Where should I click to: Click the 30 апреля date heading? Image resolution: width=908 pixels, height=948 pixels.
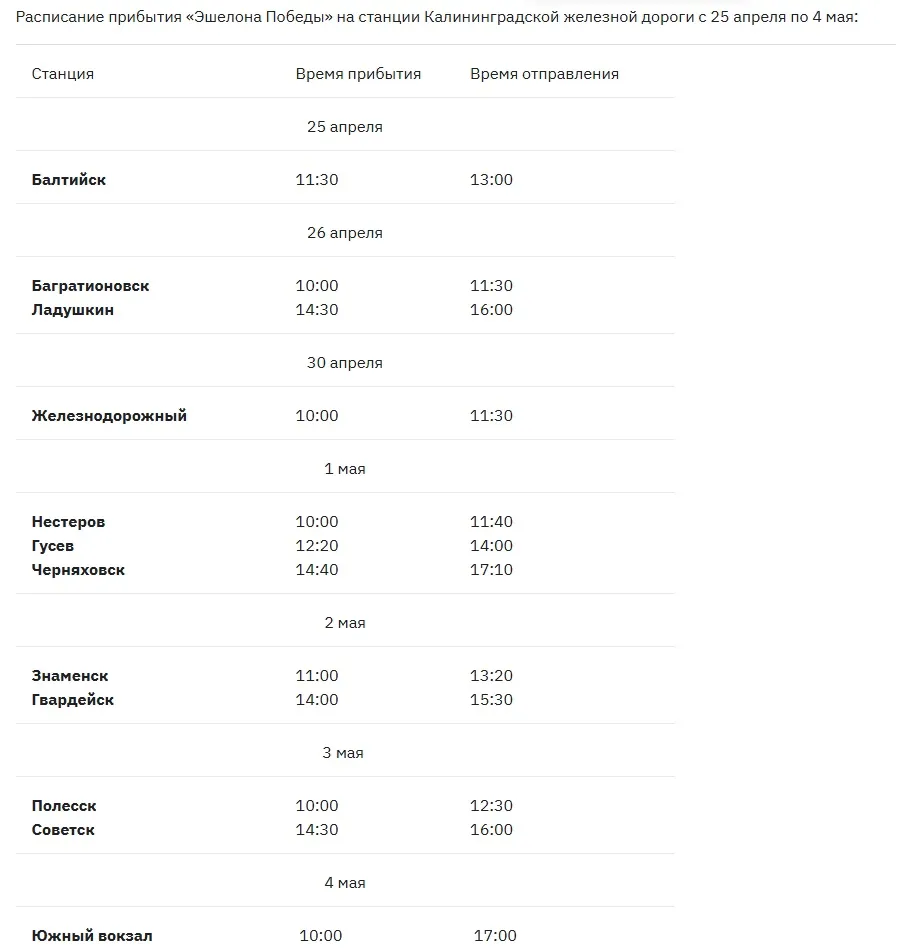[x=345, y=363]
